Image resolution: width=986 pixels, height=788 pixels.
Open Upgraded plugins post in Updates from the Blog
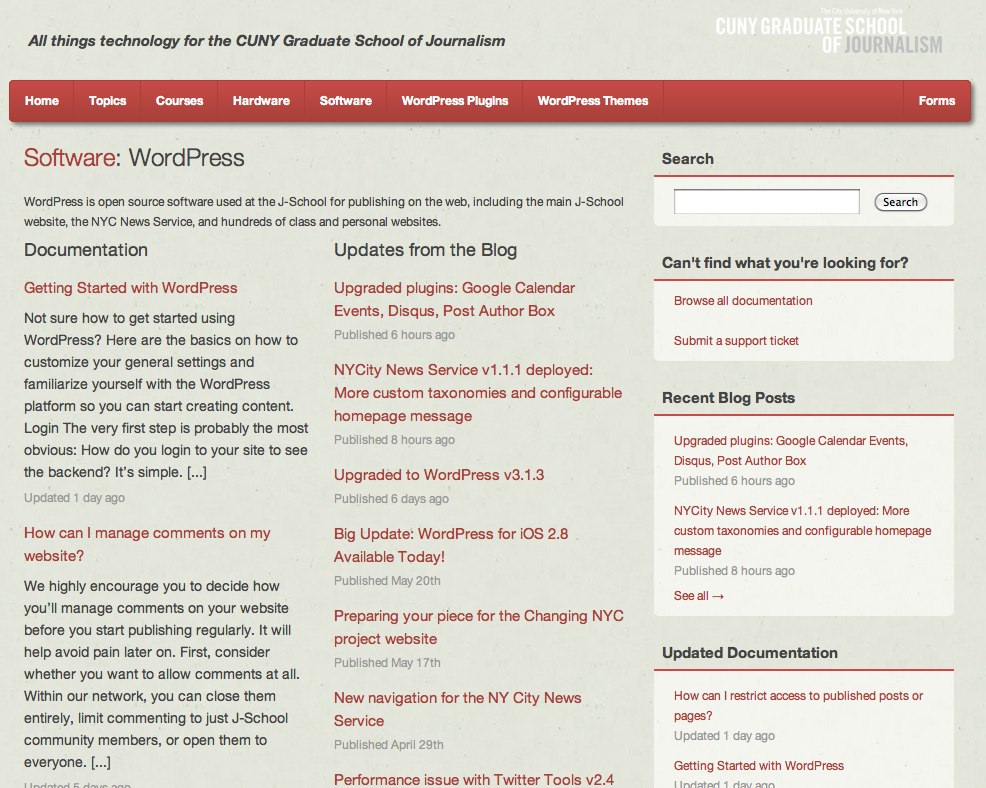pyautogui.click(x=454, y=299)
